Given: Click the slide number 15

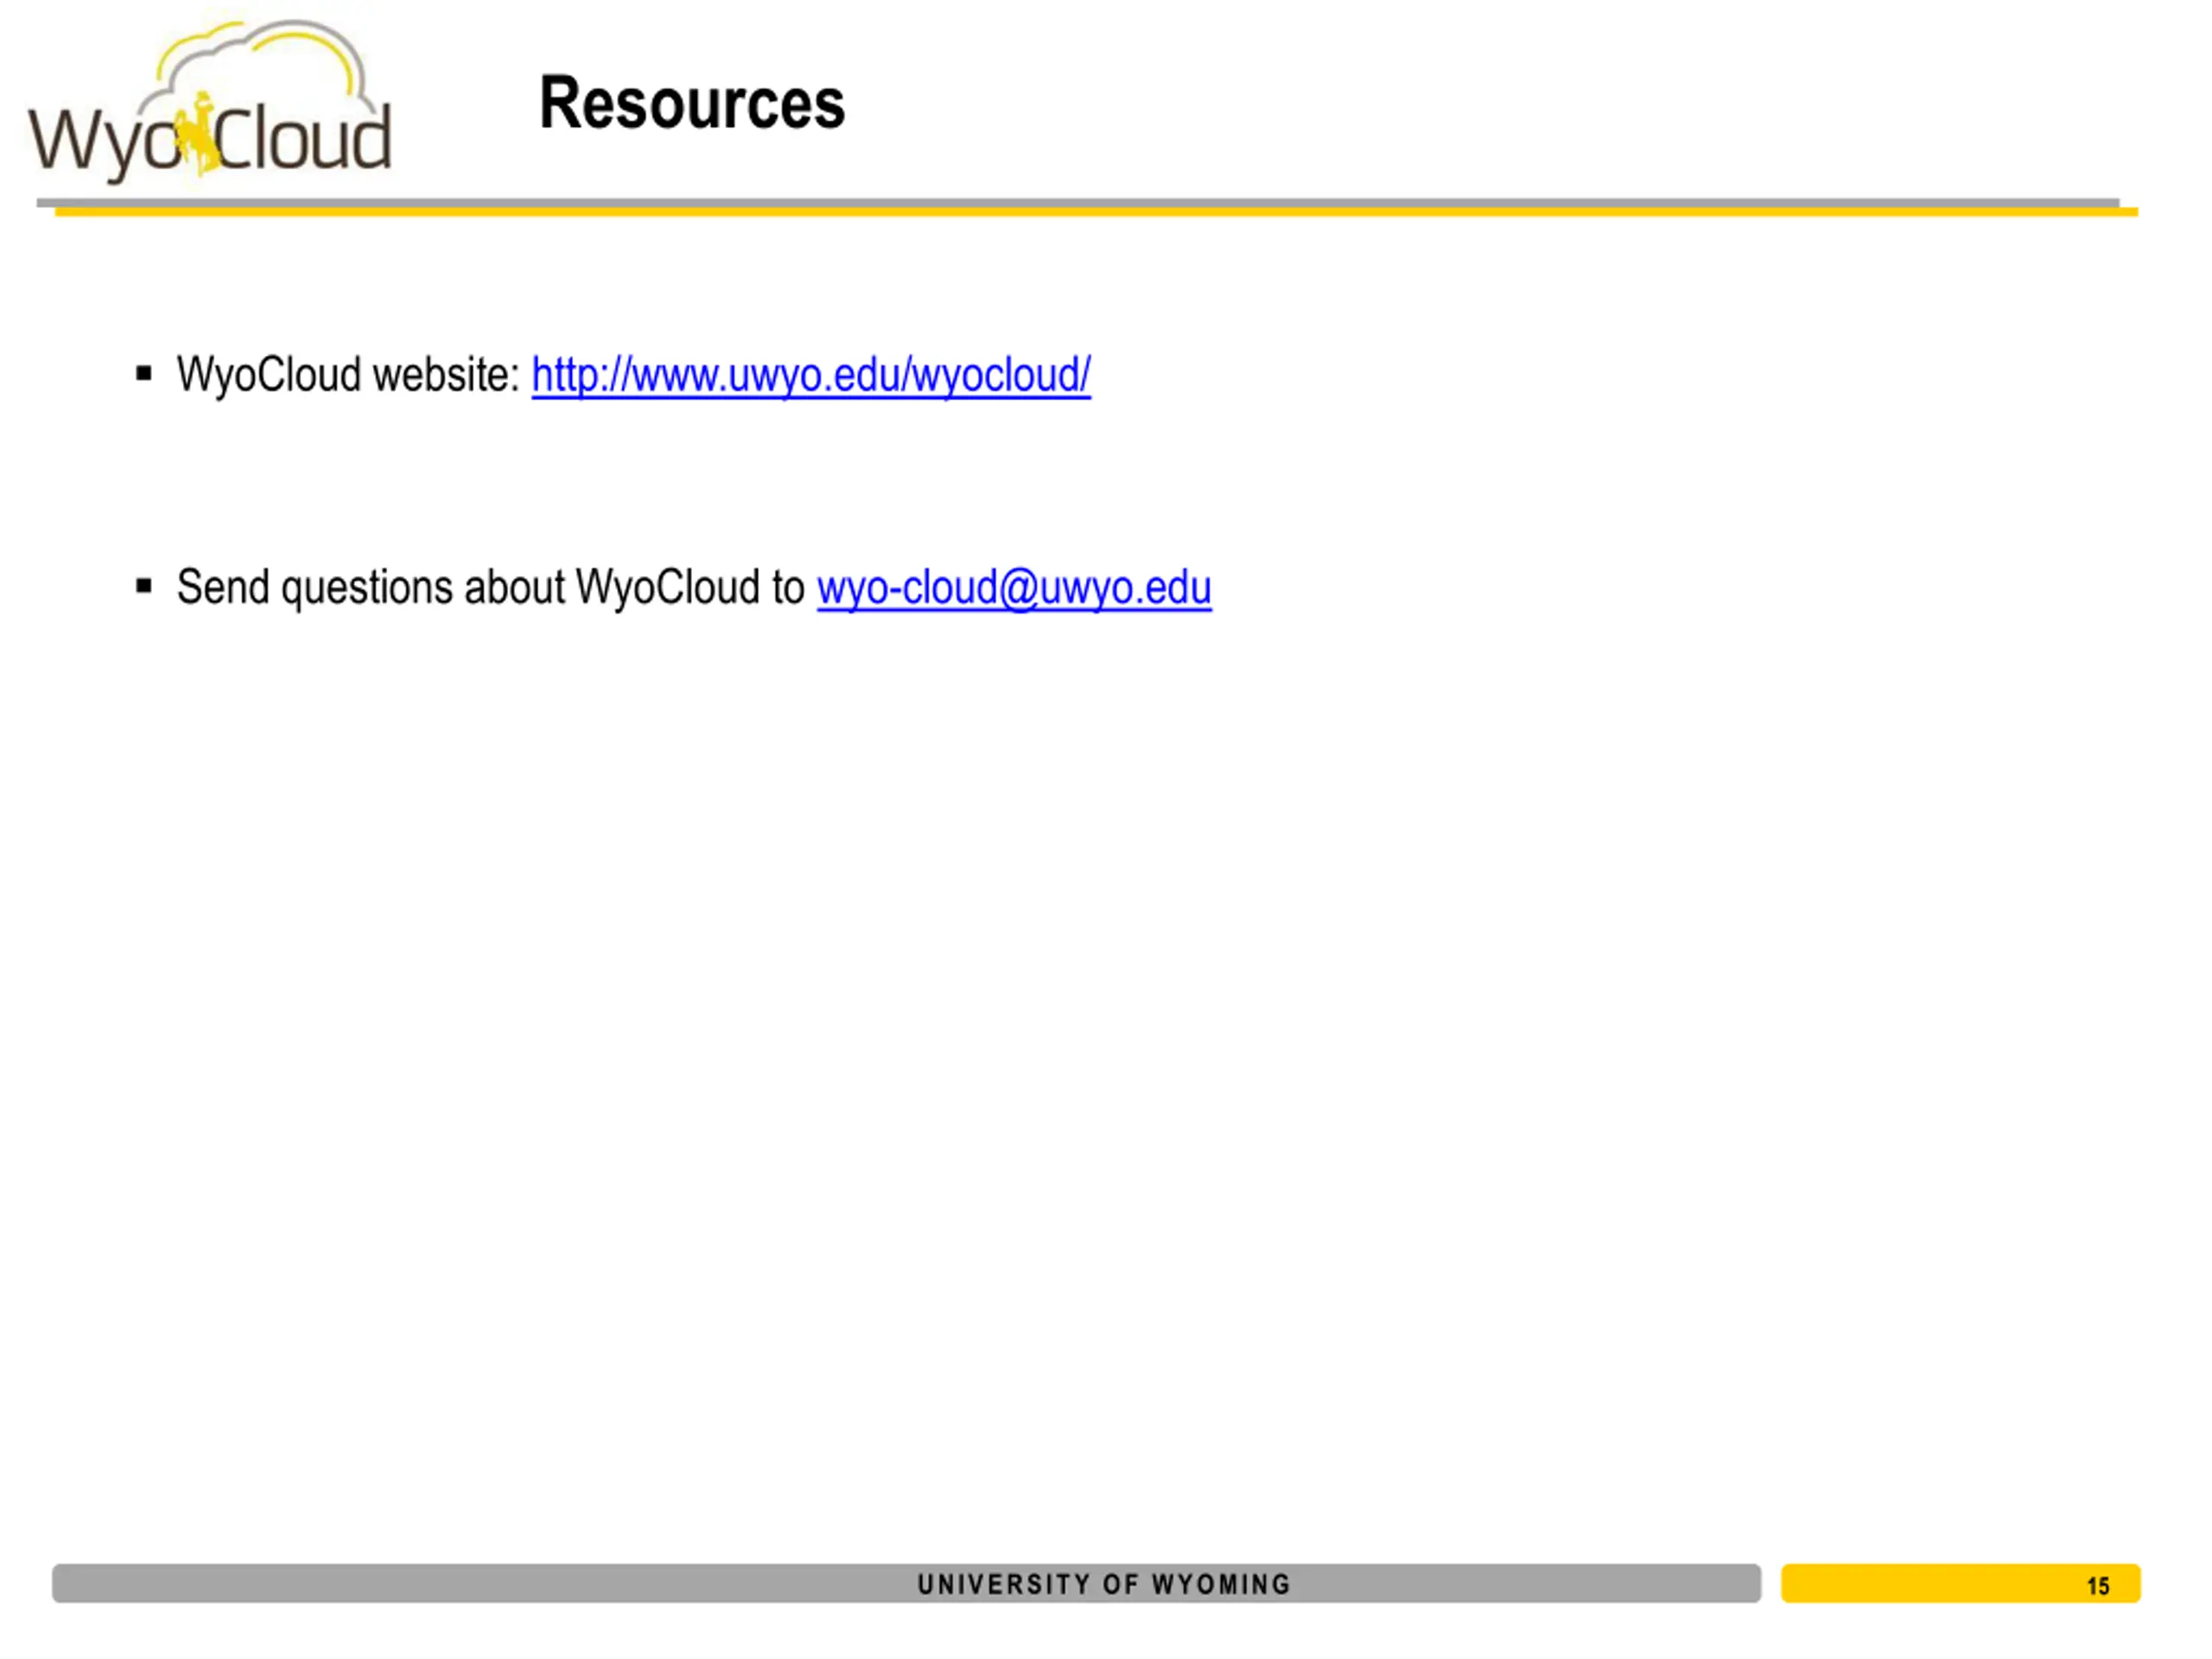Looking at the screenshot, I should [2098, 1586].
